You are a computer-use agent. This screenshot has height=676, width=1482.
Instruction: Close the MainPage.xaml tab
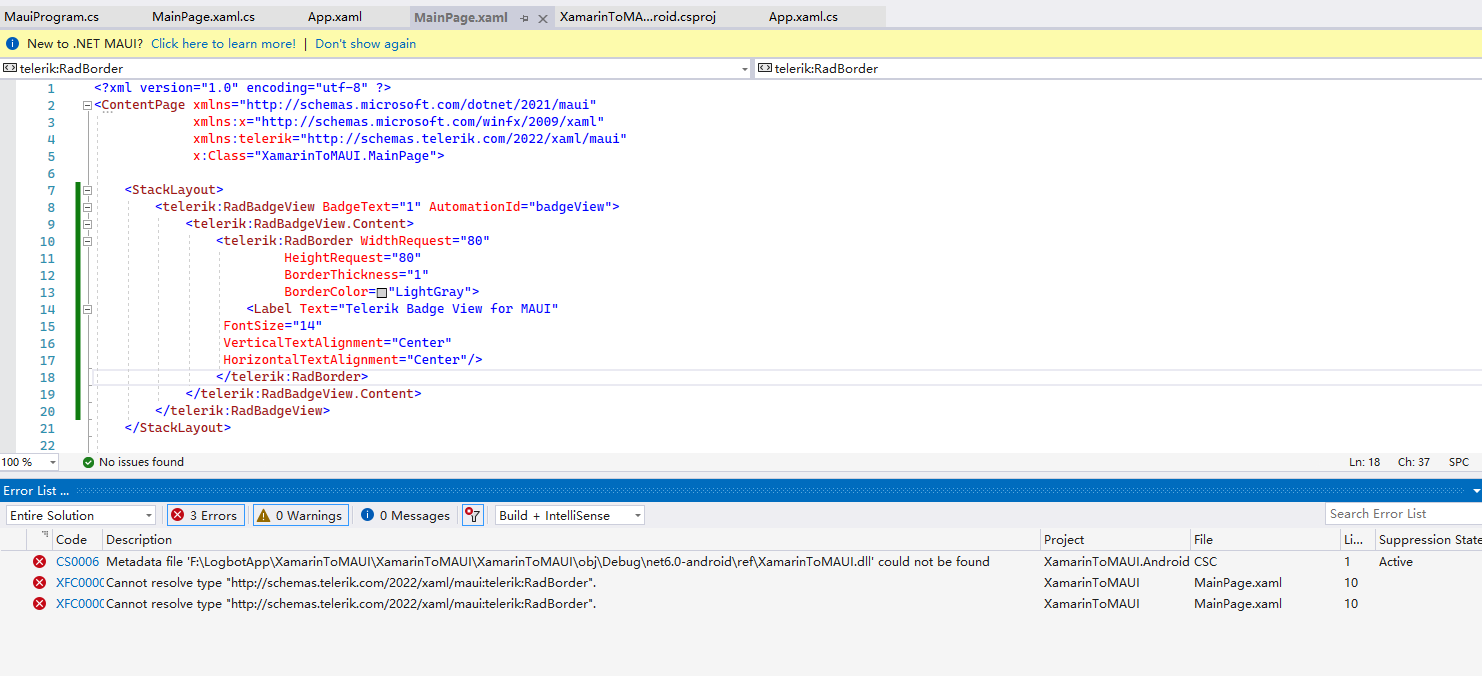543,19
